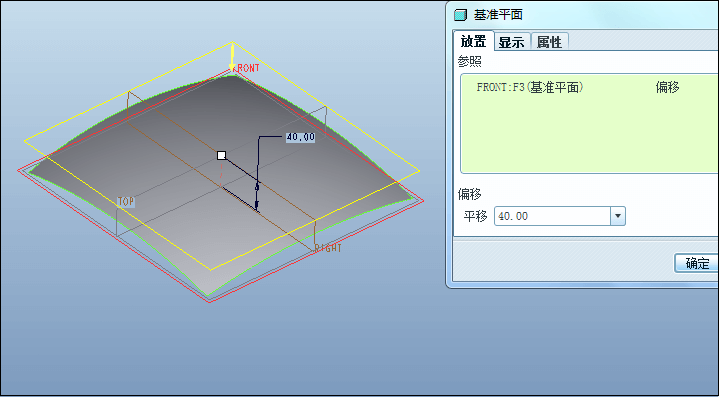Select the TOP datum plane label
Image resolution: width=719 pixels, height=397 pixels.
pos(126,201)
